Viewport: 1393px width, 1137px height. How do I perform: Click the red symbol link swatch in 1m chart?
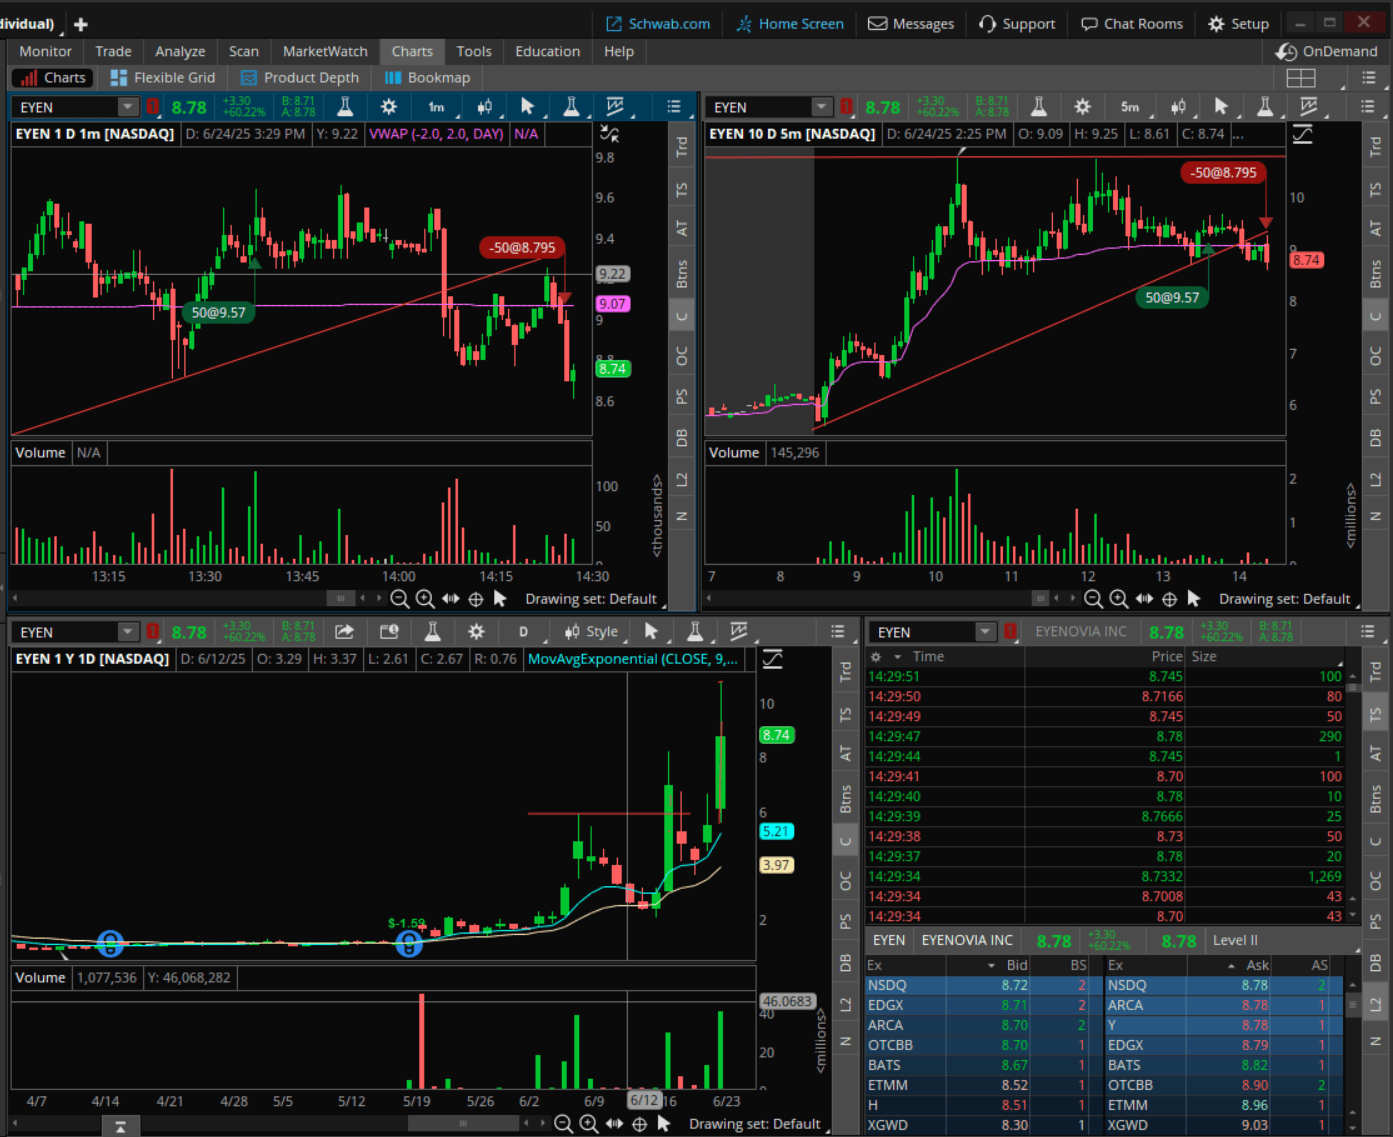click(153, 106)
